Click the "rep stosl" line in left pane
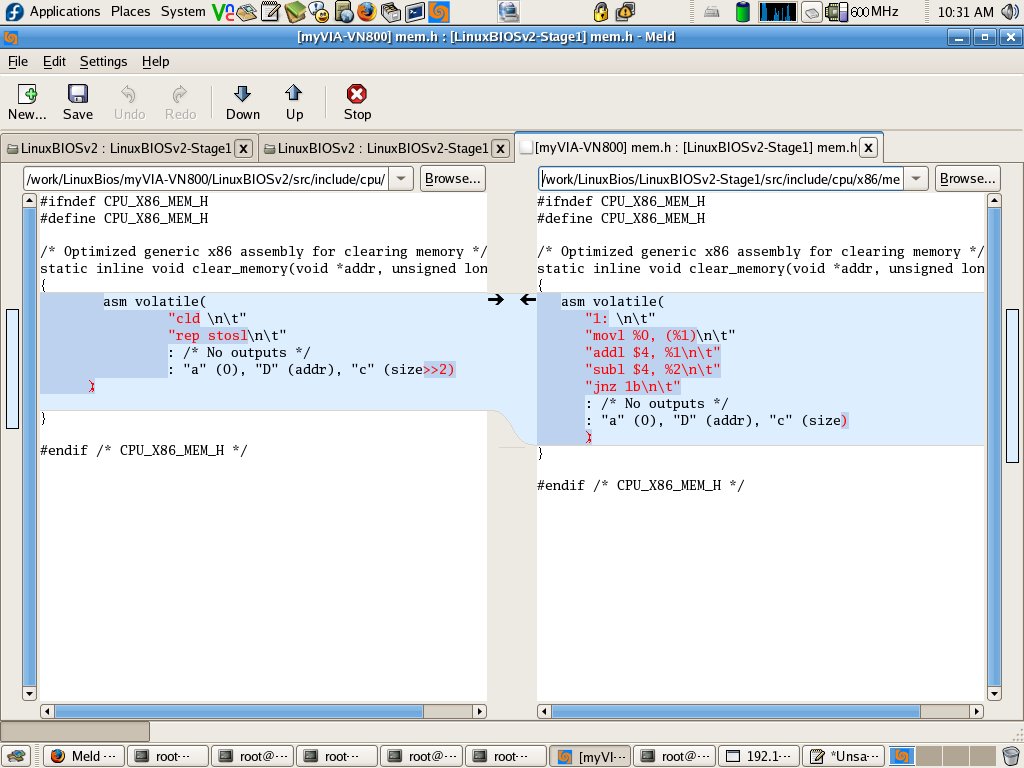This screenshot has width=1024, height=768. (x=227, y=336)
